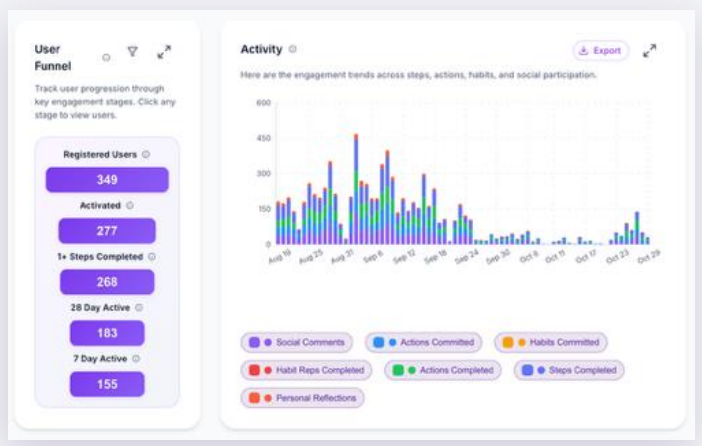702x446 pixels.
Task: Toggle the Personal Reflections legend series
Action: click(x=302, y=398)
